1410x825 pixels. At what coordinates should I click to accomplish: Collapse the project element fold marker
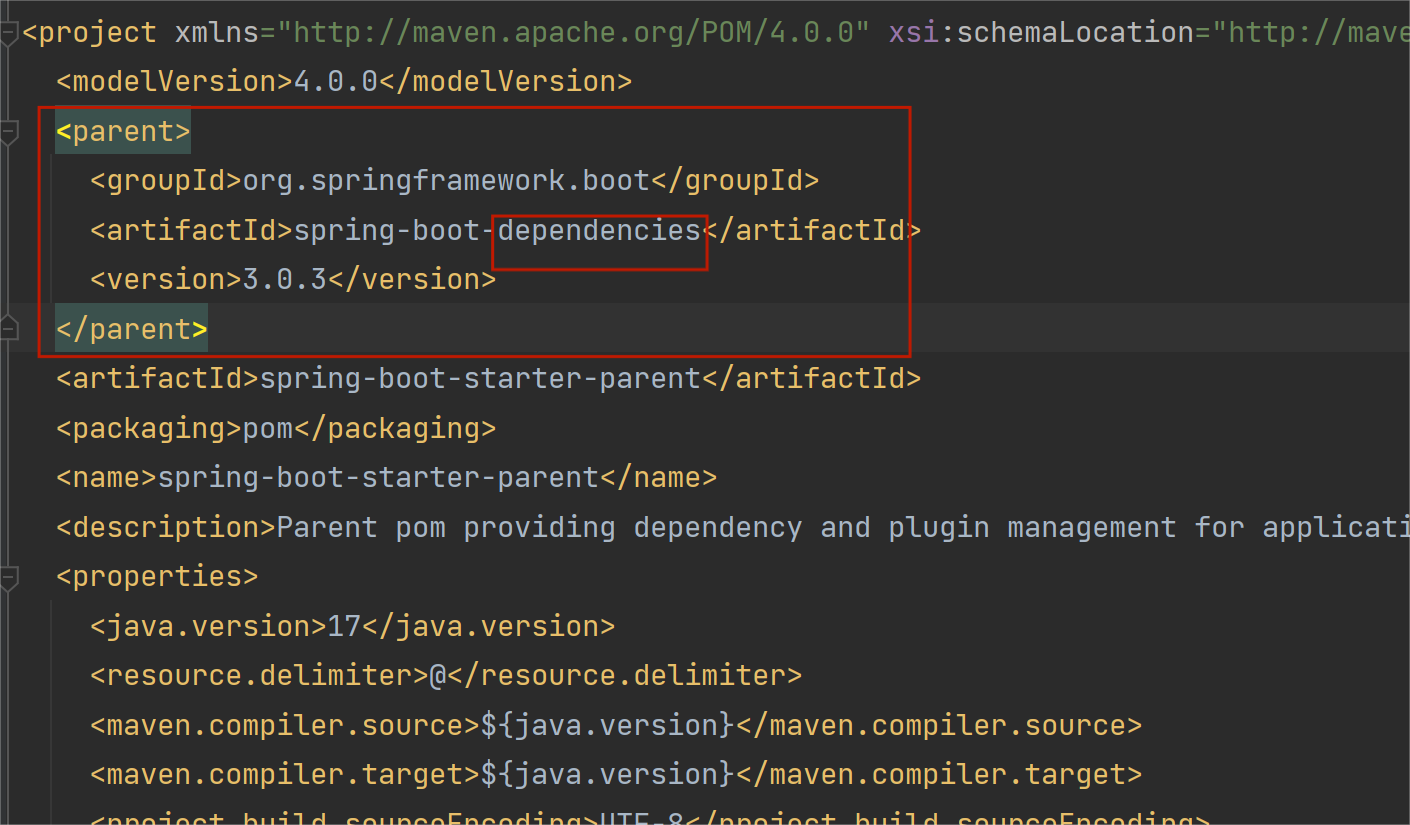pyautogui.click(x=9, y=33)
